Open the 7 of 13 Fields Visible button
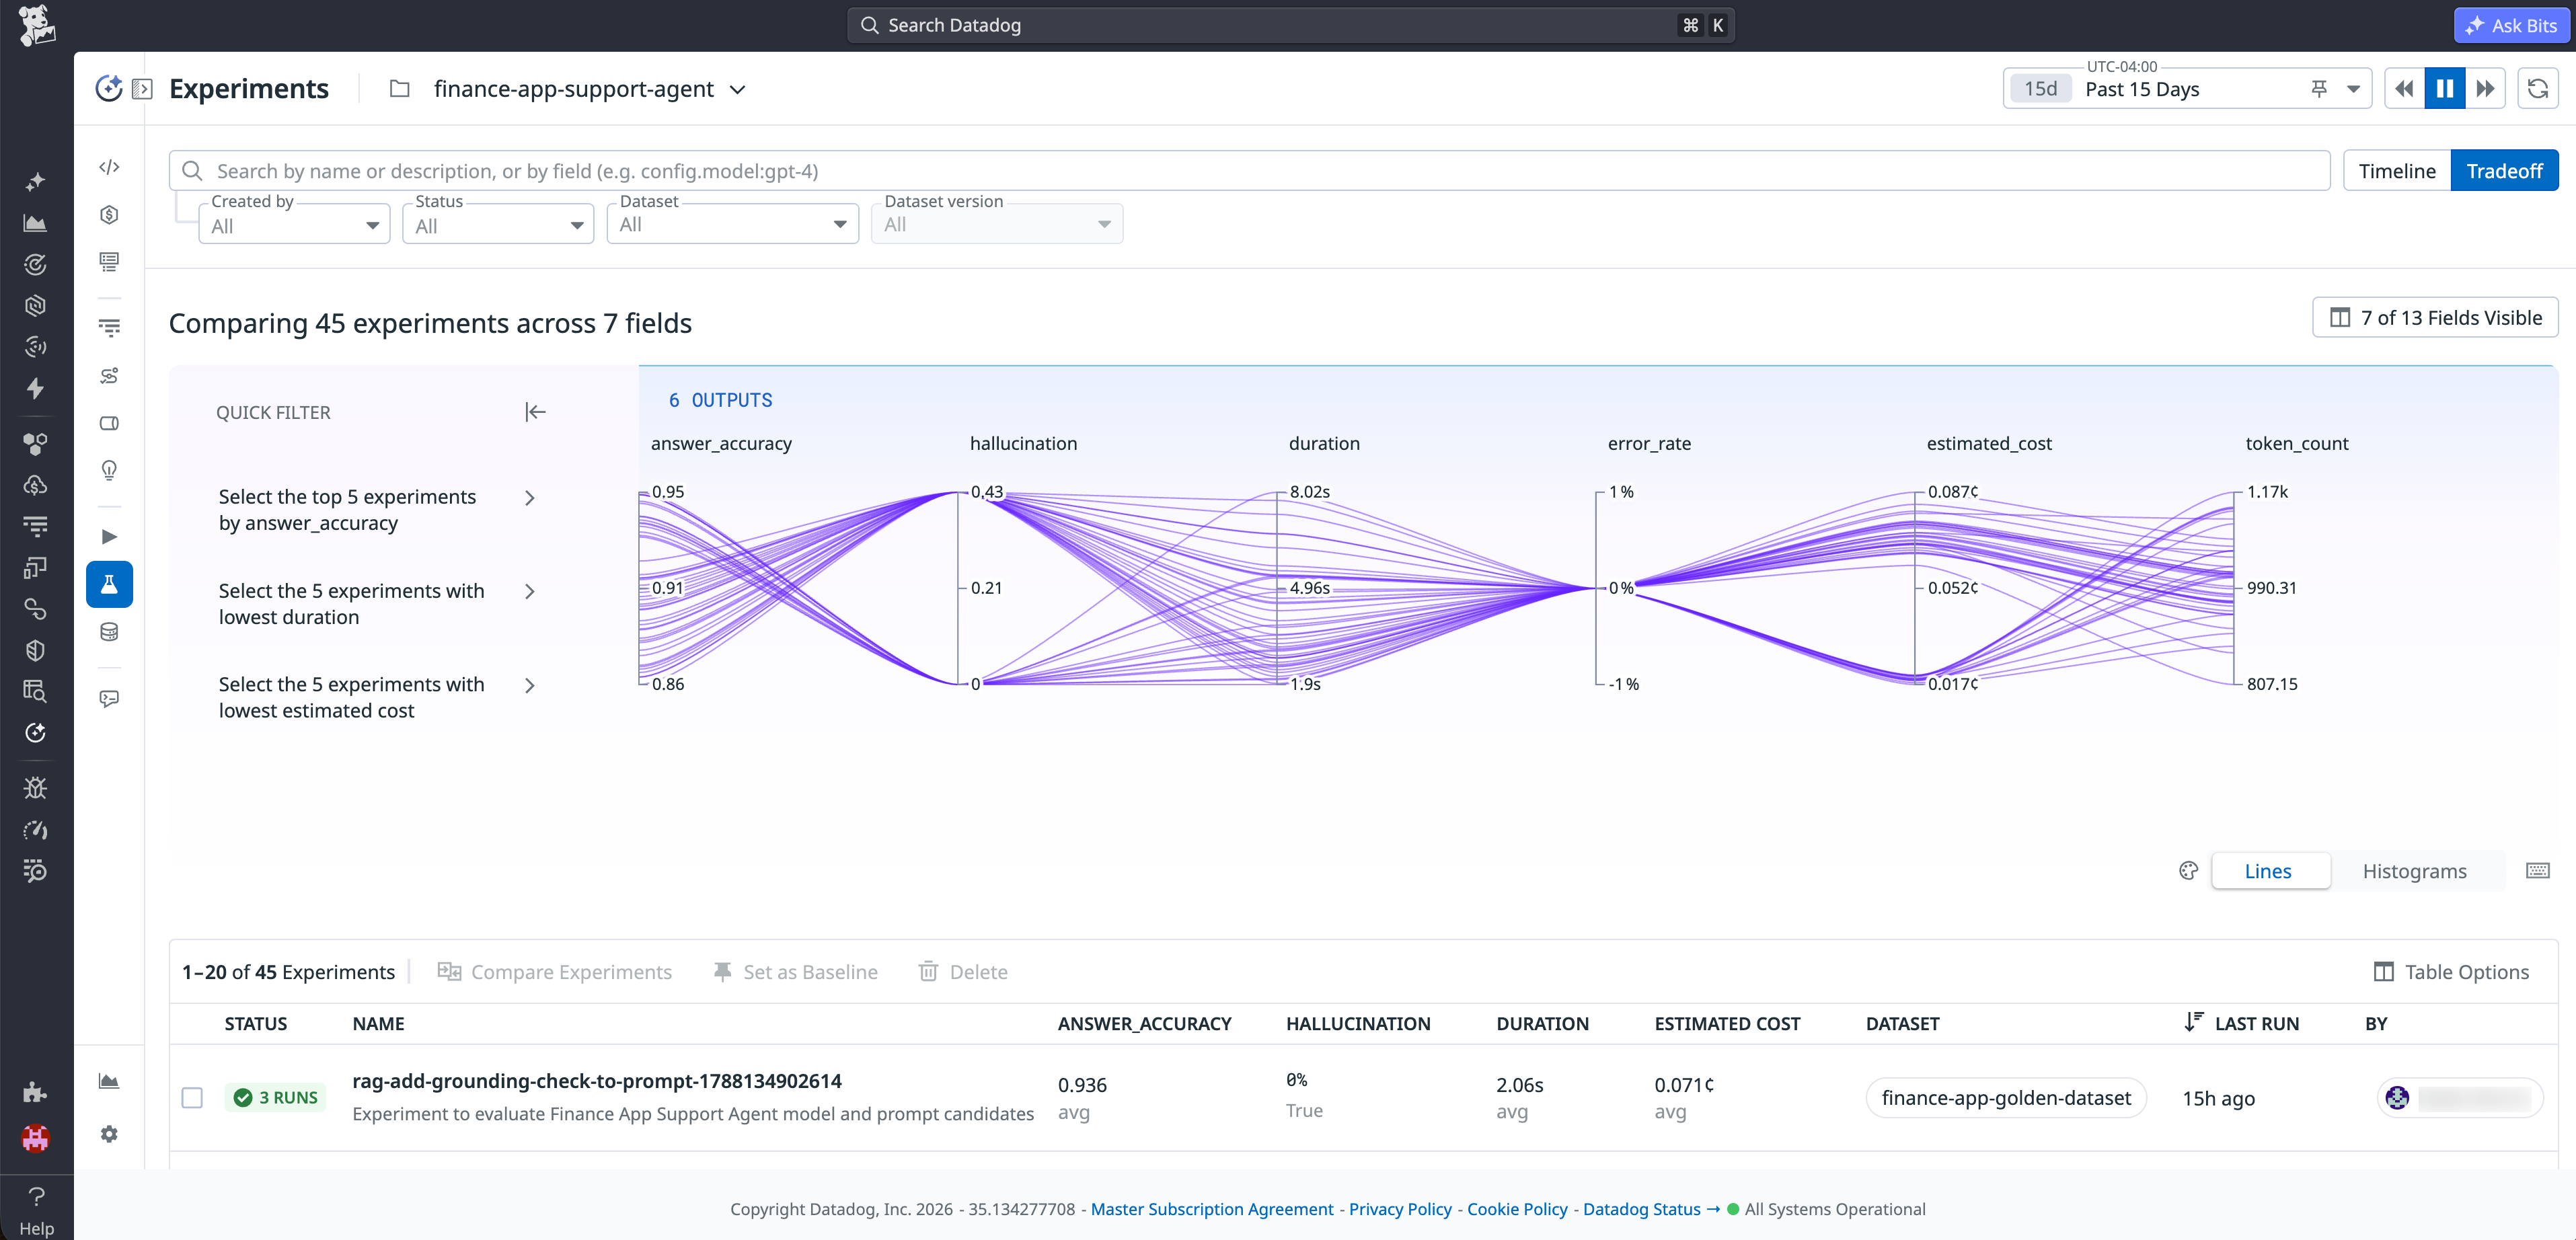This screenshot has width=2576, height=1240. click(2435, 318)
